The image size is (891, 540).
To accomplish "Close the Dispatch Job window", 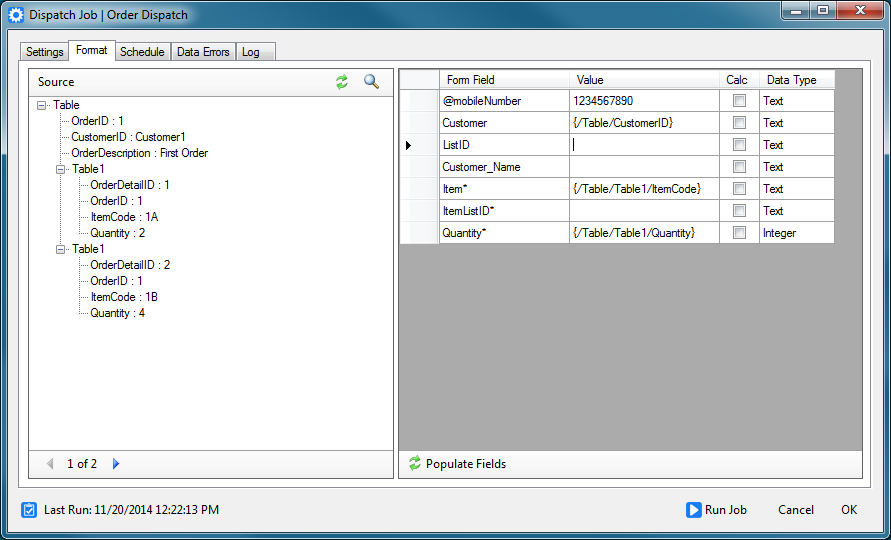I will pyautogui.click(x=860, y=10).
